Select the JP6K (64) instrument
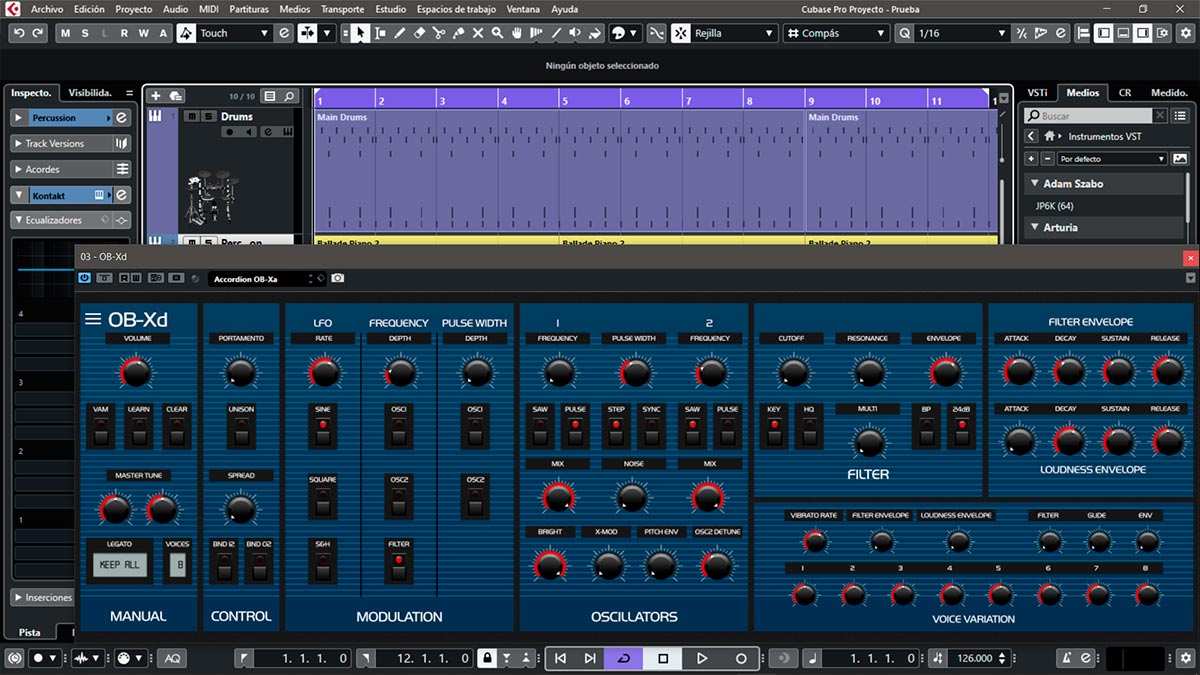The width and height of the screenshot is (1200, 675). (x=1054, y=205)
